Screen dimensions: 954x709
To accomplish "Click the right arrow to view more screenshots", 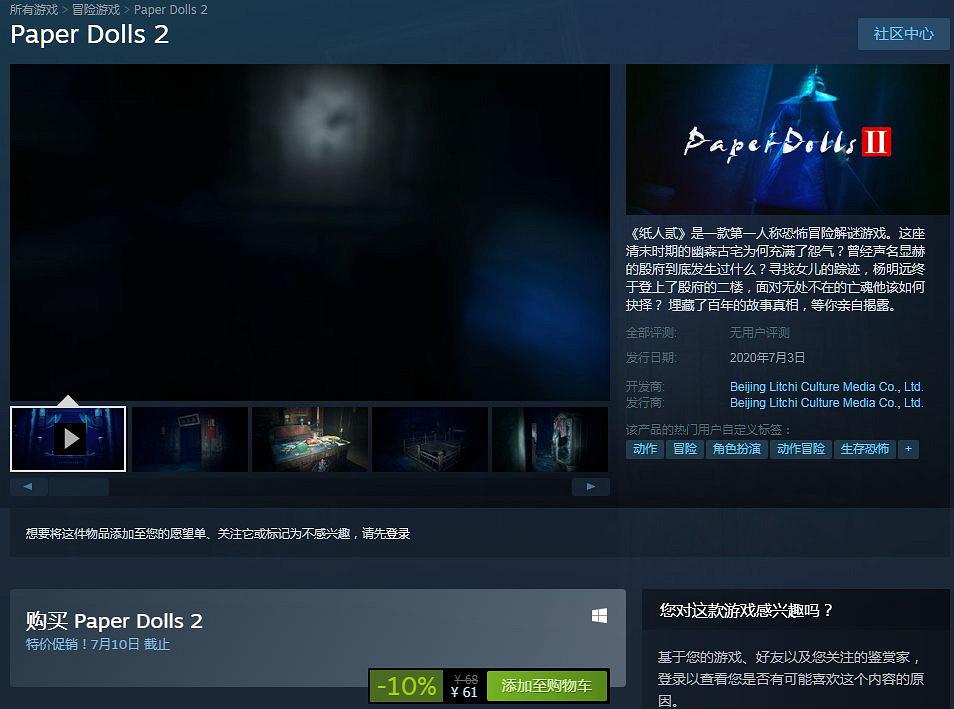I will pyautogui.click(x=590, y=486).
